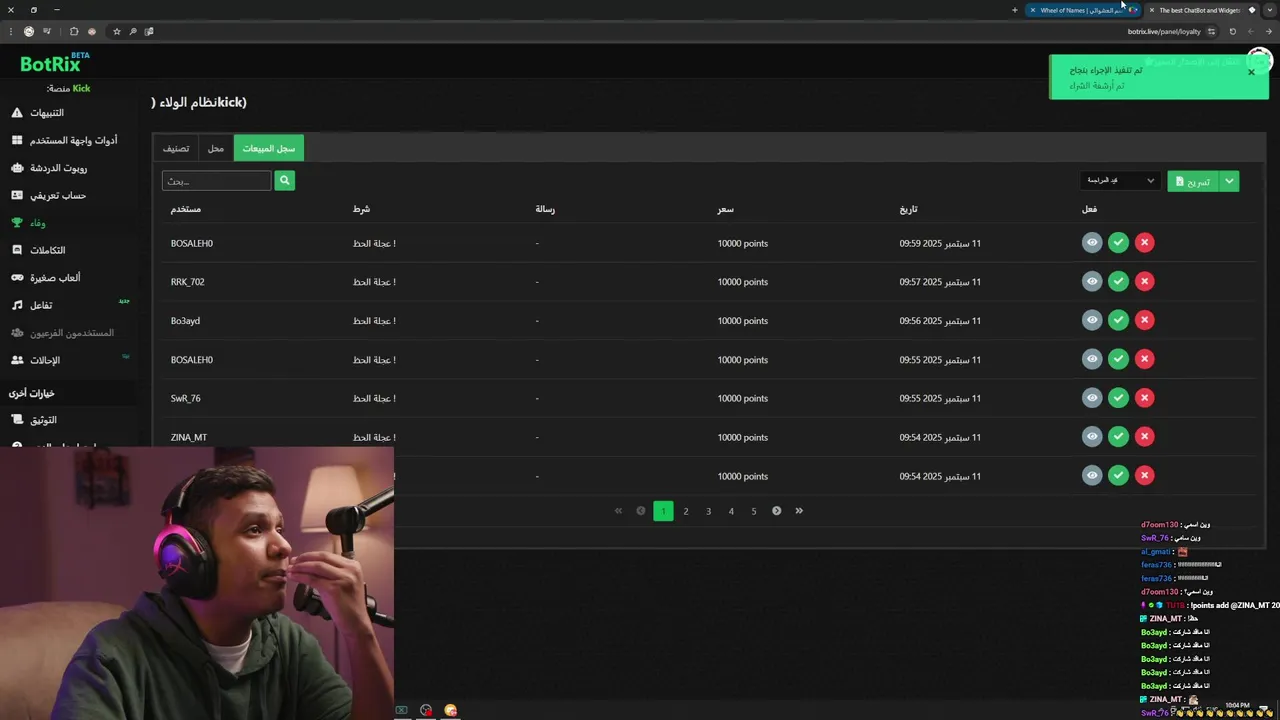Go to page 2 of results

[686, 511]
